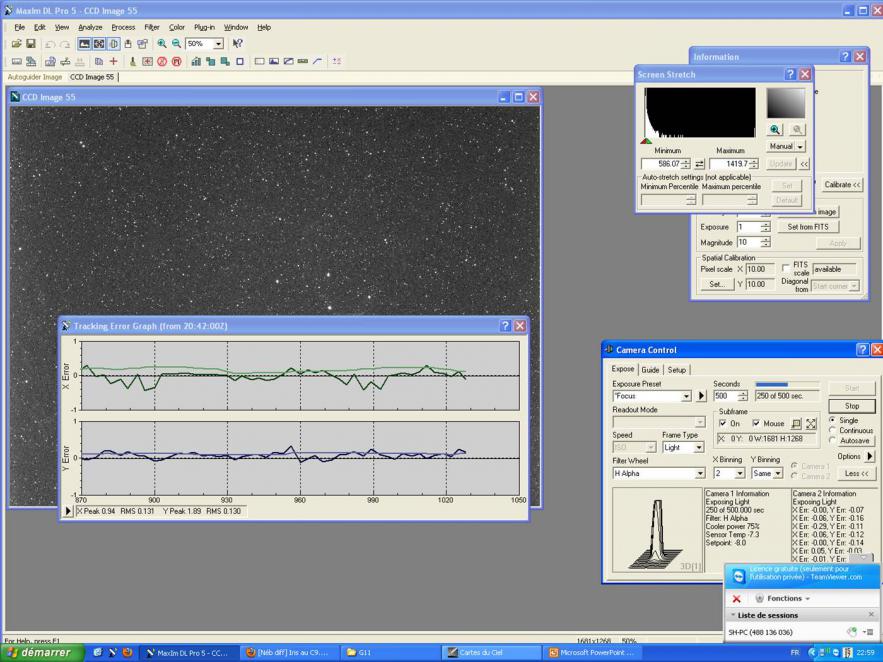
Task: Click the Seconds exposure input field
Action: (725, 396)
